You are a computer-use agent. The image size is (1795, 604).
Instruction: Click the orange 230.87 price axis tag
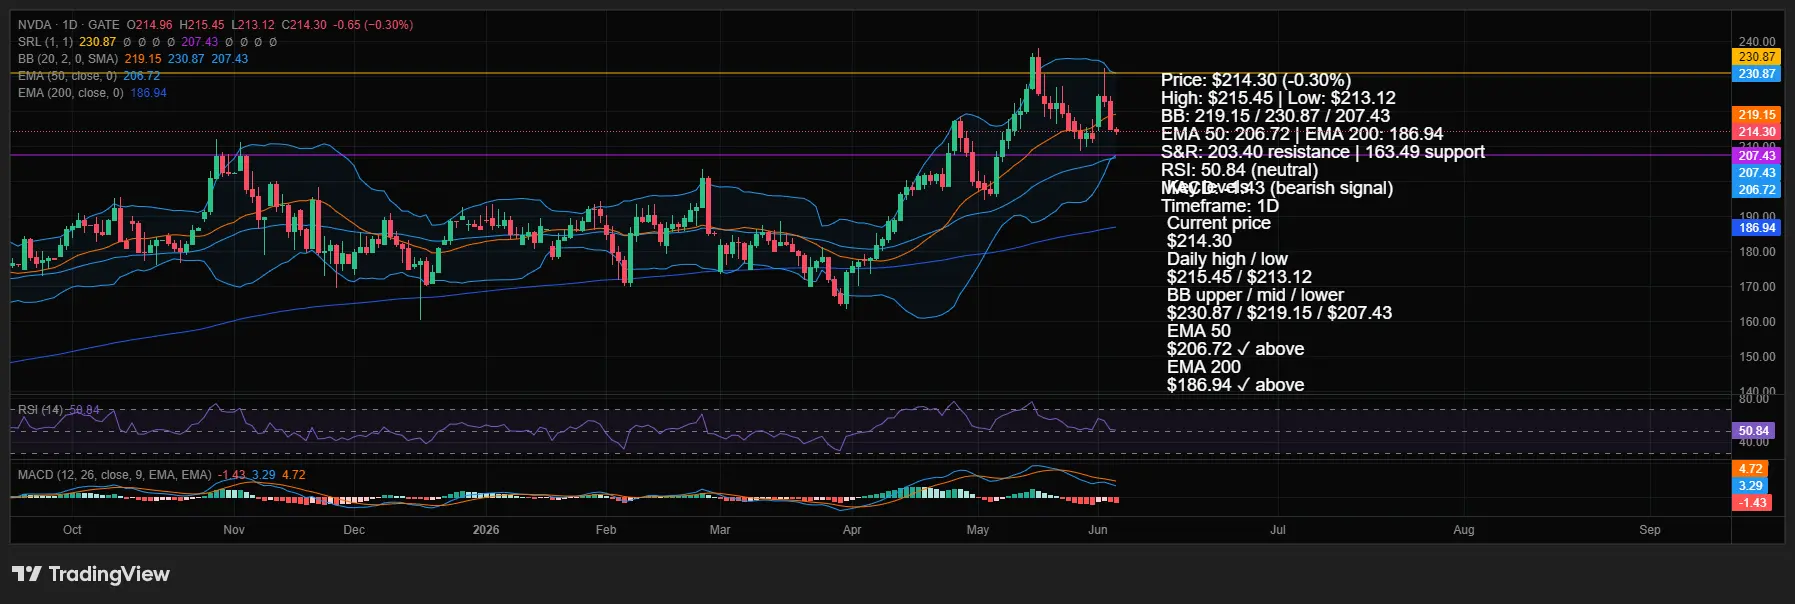(x=1756, y=57)
